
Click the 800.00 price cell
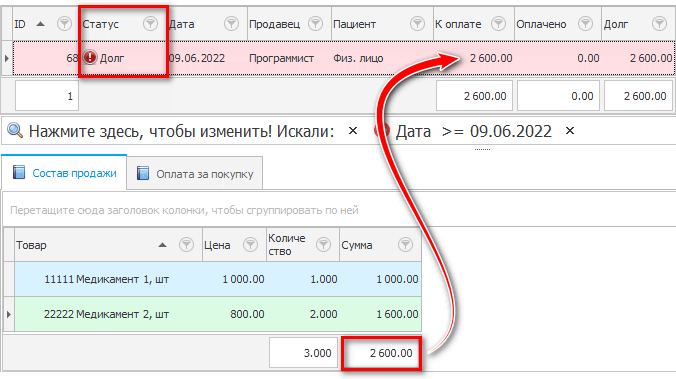pos(235,314)
